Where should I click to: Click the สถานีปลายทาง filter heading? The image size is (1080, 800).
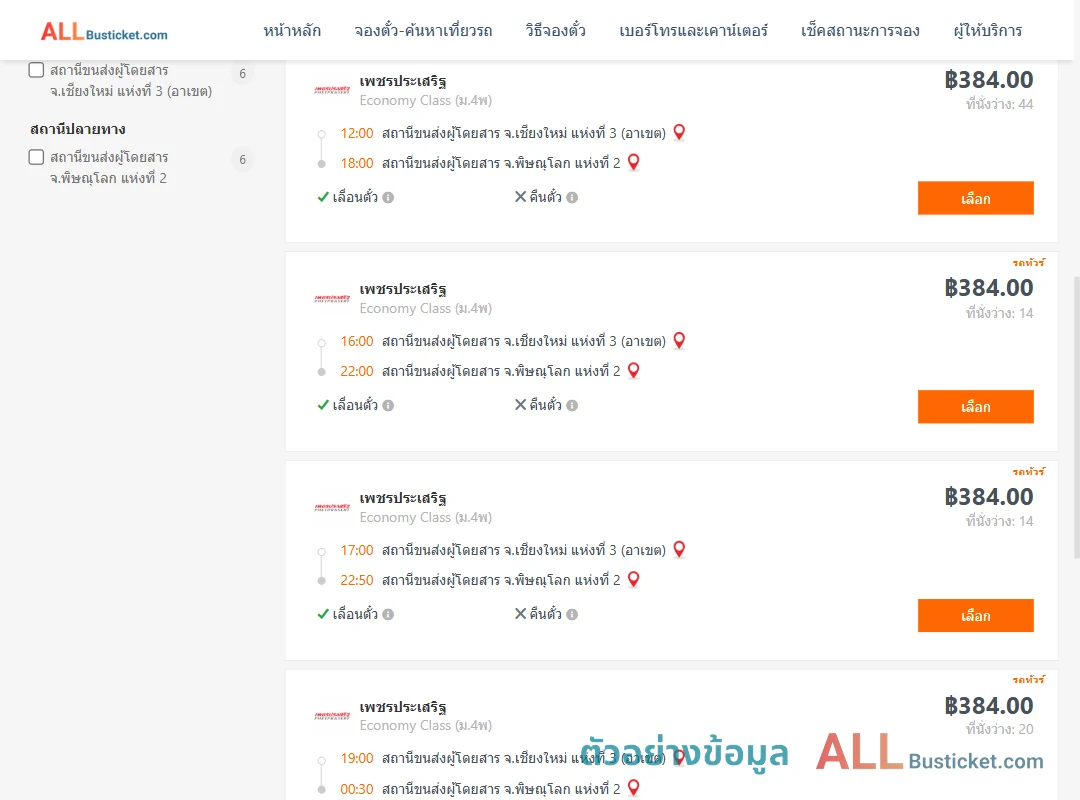(78, 130)
